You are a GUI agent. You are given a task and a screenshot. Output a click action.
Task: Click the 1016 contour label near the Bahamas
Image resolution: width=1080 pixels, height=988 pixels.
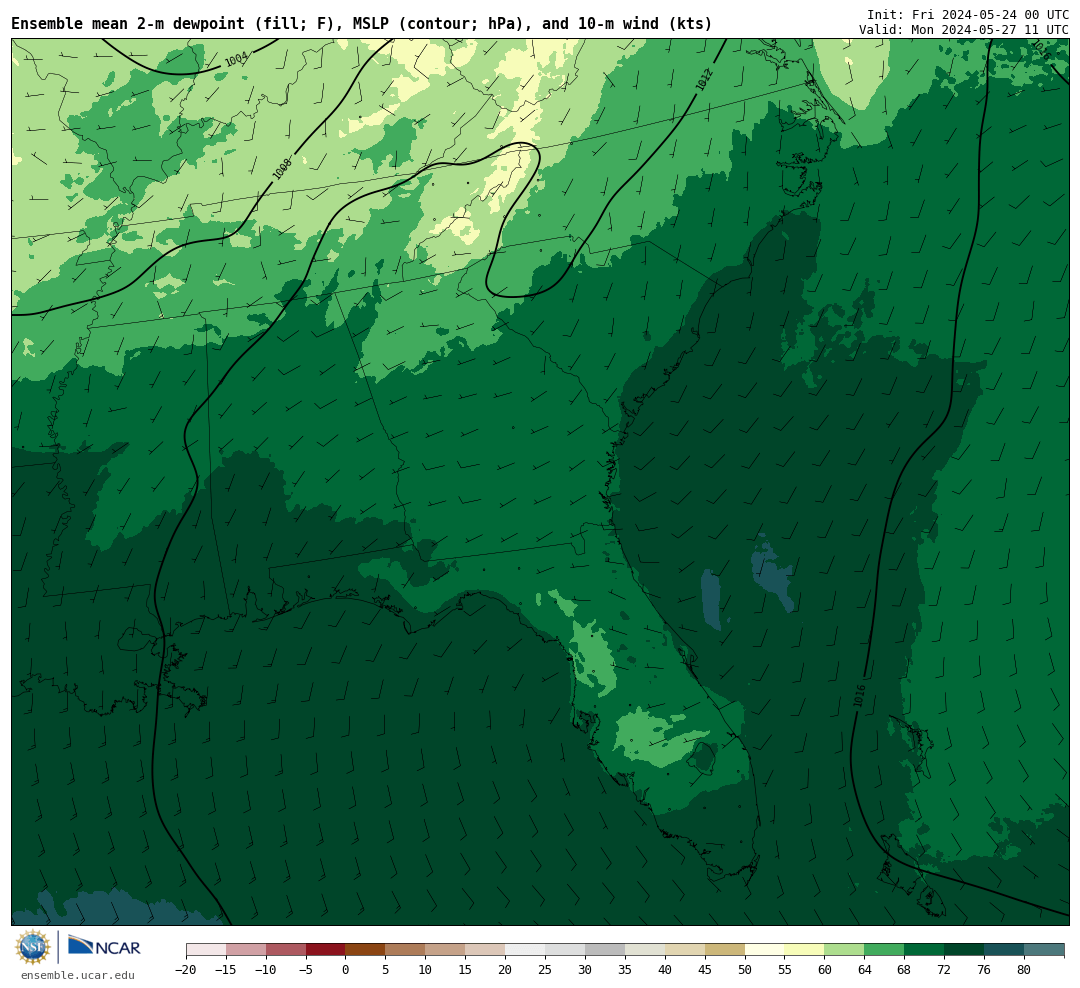tap(859, 695)
